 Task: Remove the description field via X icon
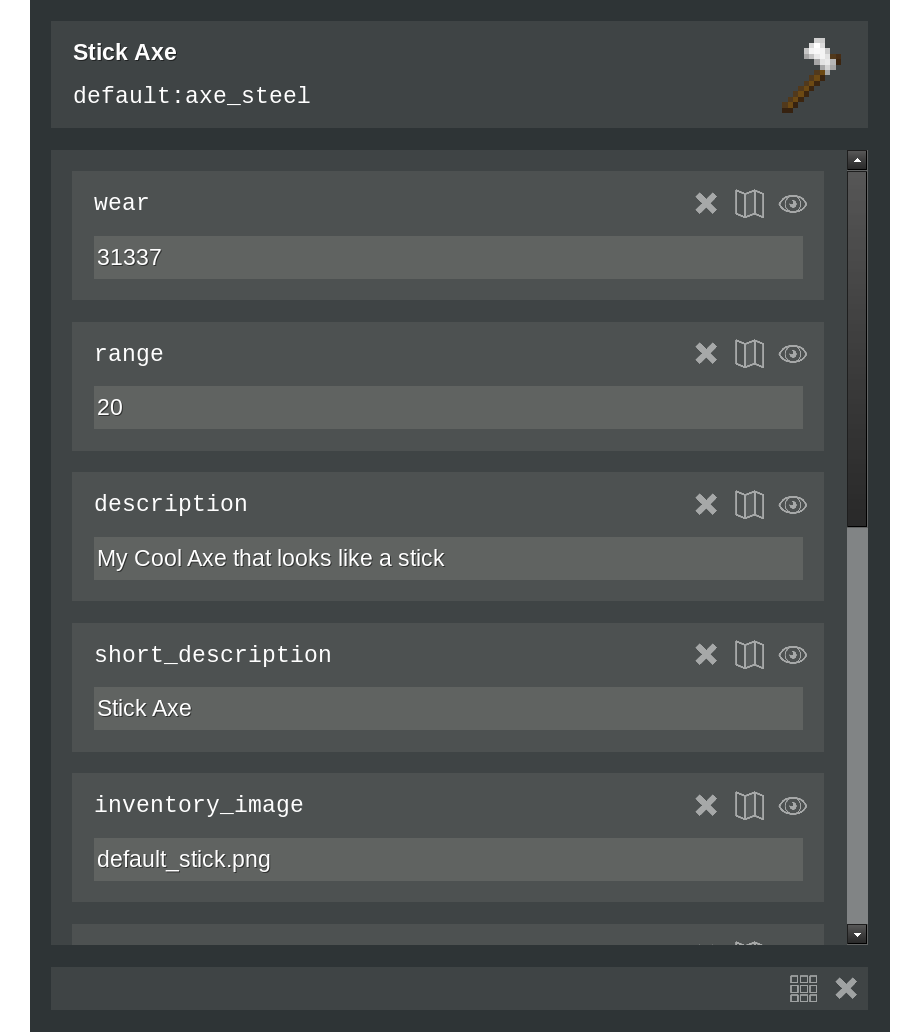[706, 505]
